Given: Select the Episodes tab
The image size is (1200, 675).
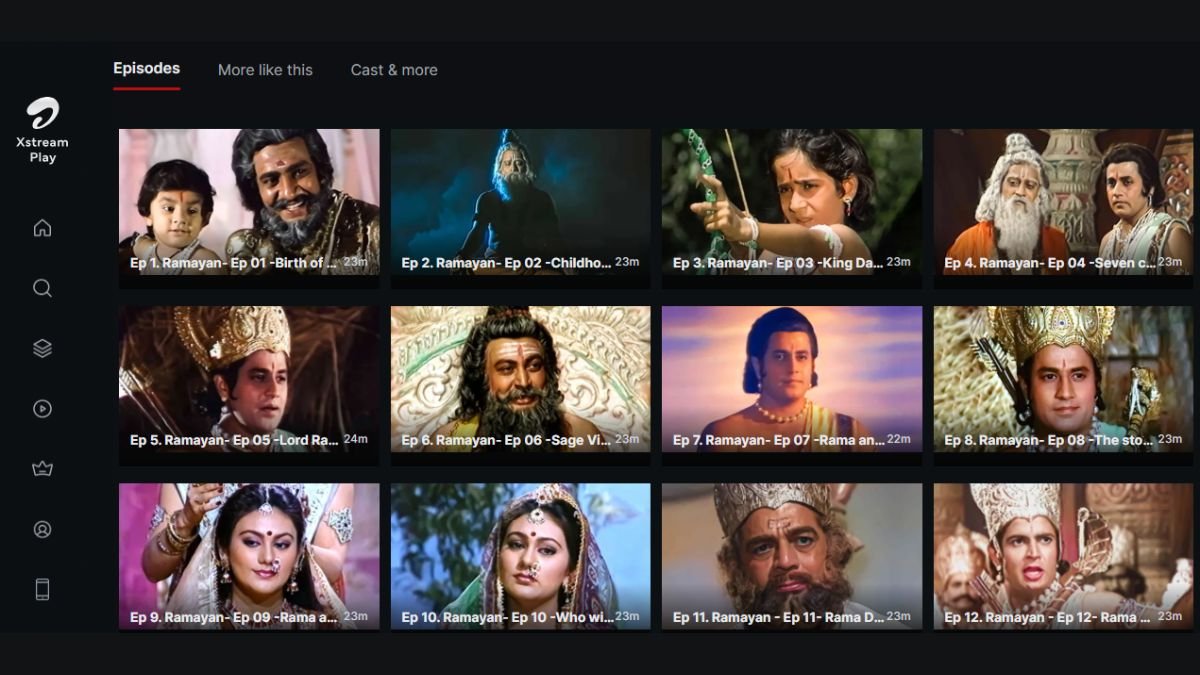Looking at the screenshot, I should pos(146,69).
